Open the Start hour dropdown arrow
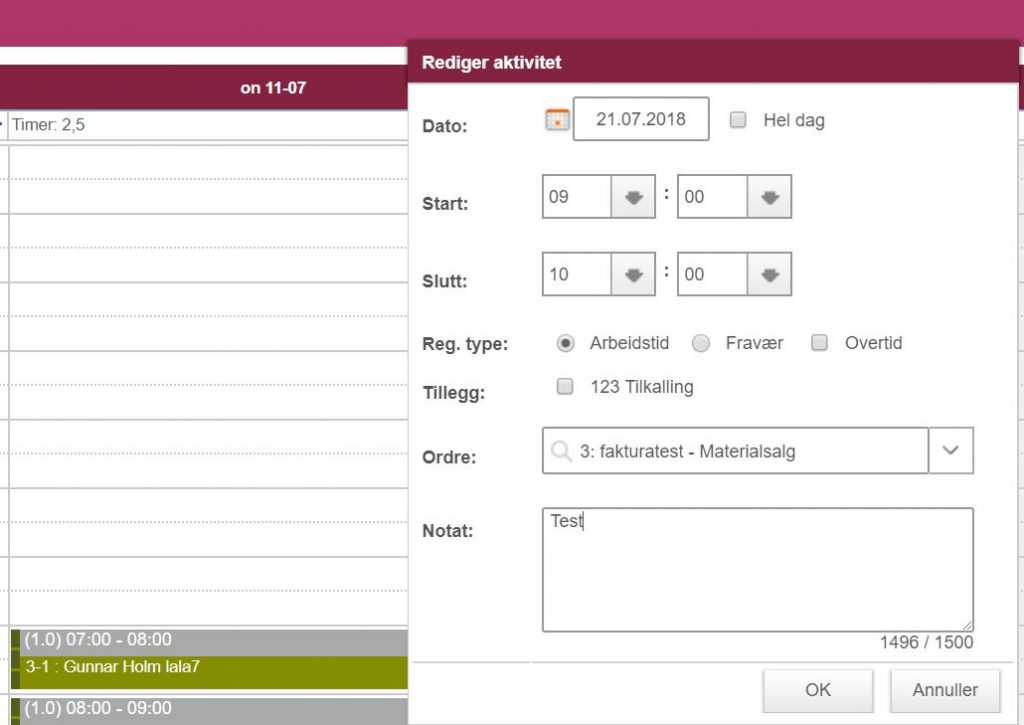Viewport: 1024px width, 725px height. [x=633, y=197]
